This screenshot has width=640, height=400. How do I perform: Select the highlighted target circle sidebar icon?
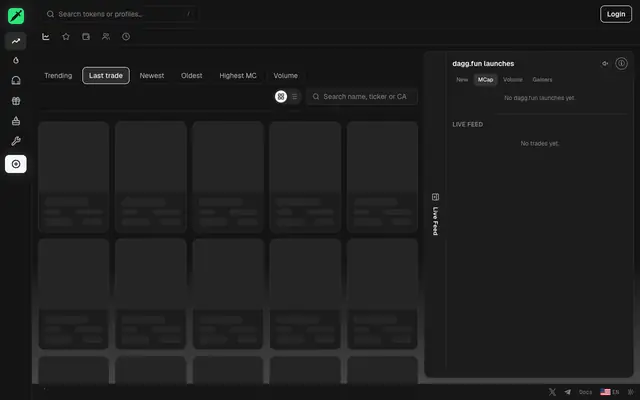[16, 164]
